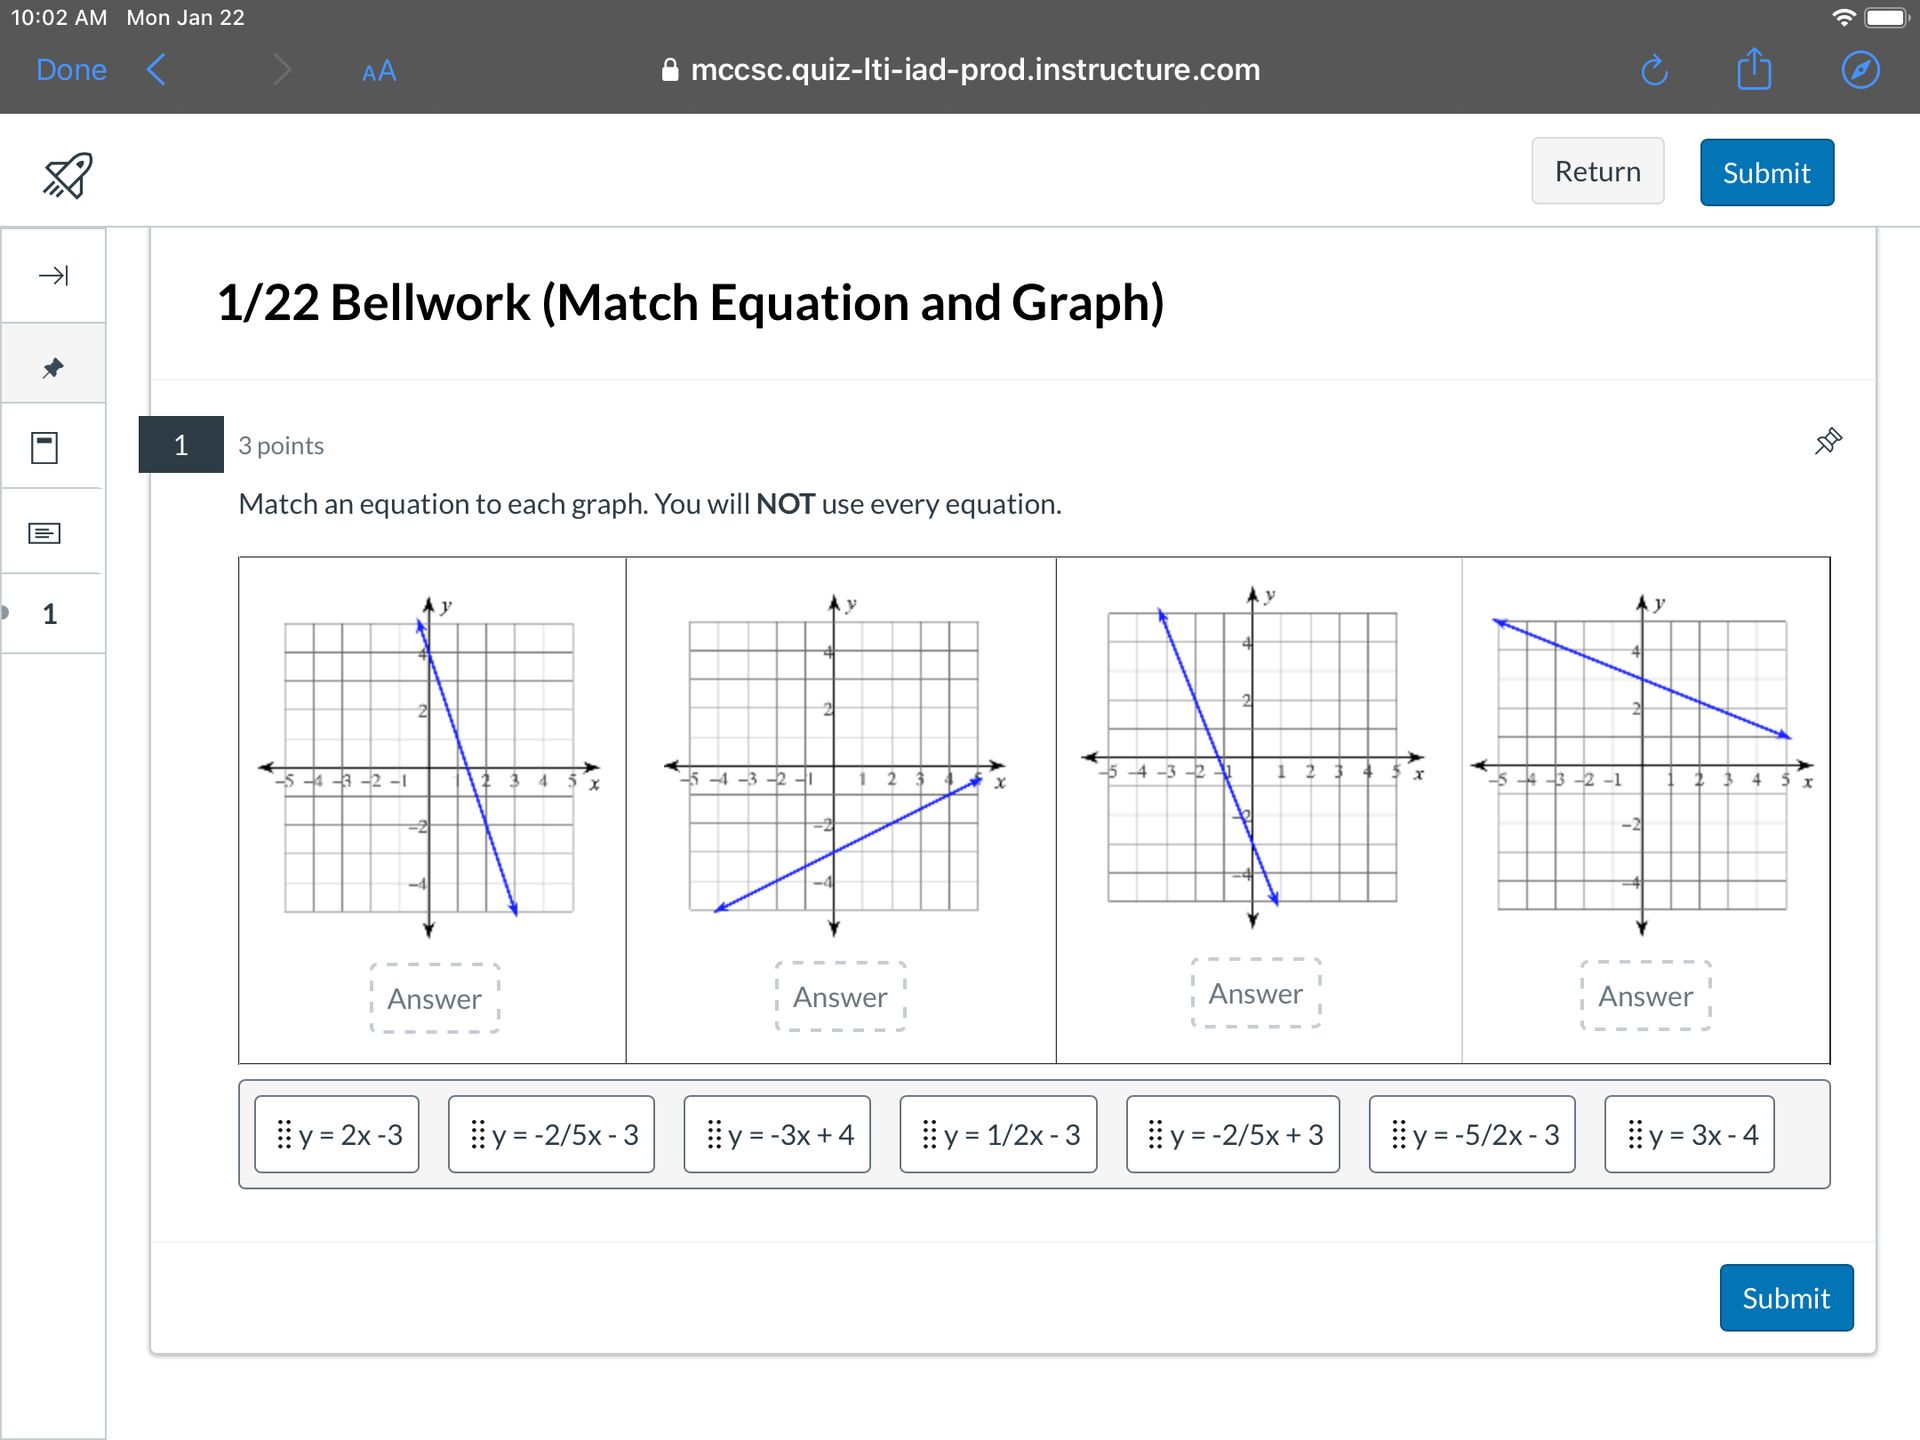Pick the y = -3x + 4 equation tile

[777, 1134]
